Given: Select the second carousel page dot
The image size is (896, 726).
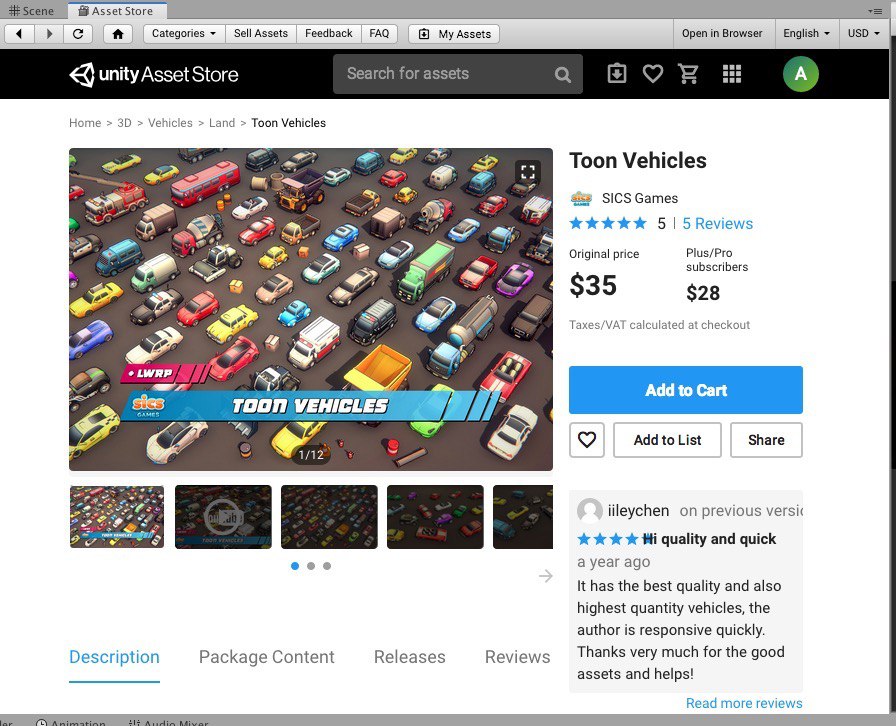Looking at the screenshot, I should pos(311,566).
